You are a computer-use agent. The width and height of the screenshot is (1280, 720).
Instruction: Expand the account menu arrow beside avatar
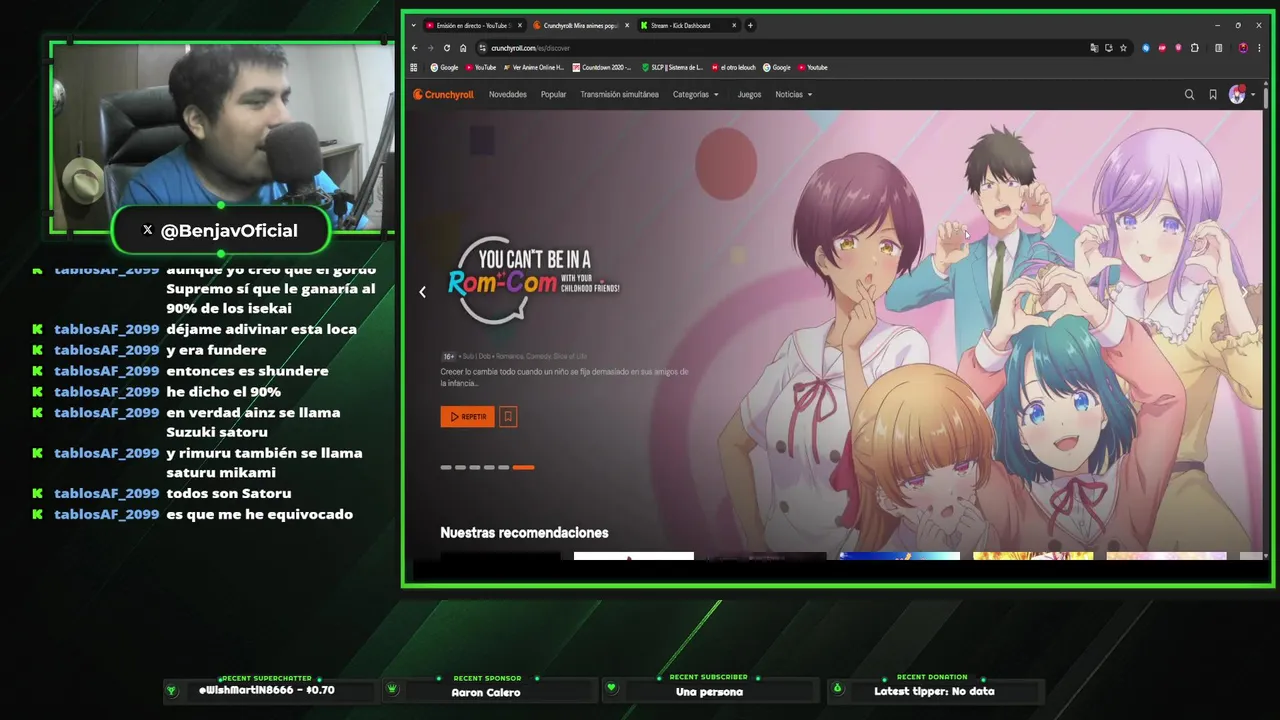click(x=1253, y=95)
